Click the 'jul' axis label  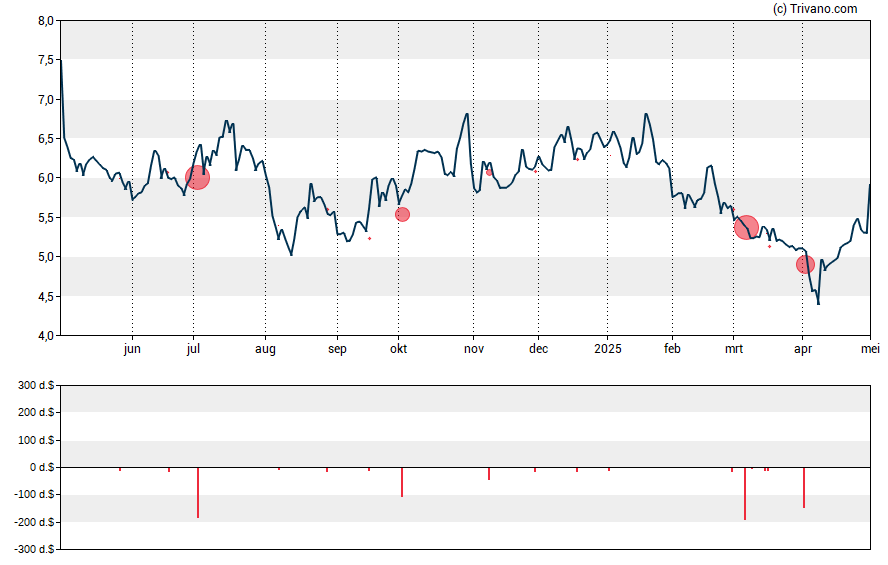click(x=193, y=349)
